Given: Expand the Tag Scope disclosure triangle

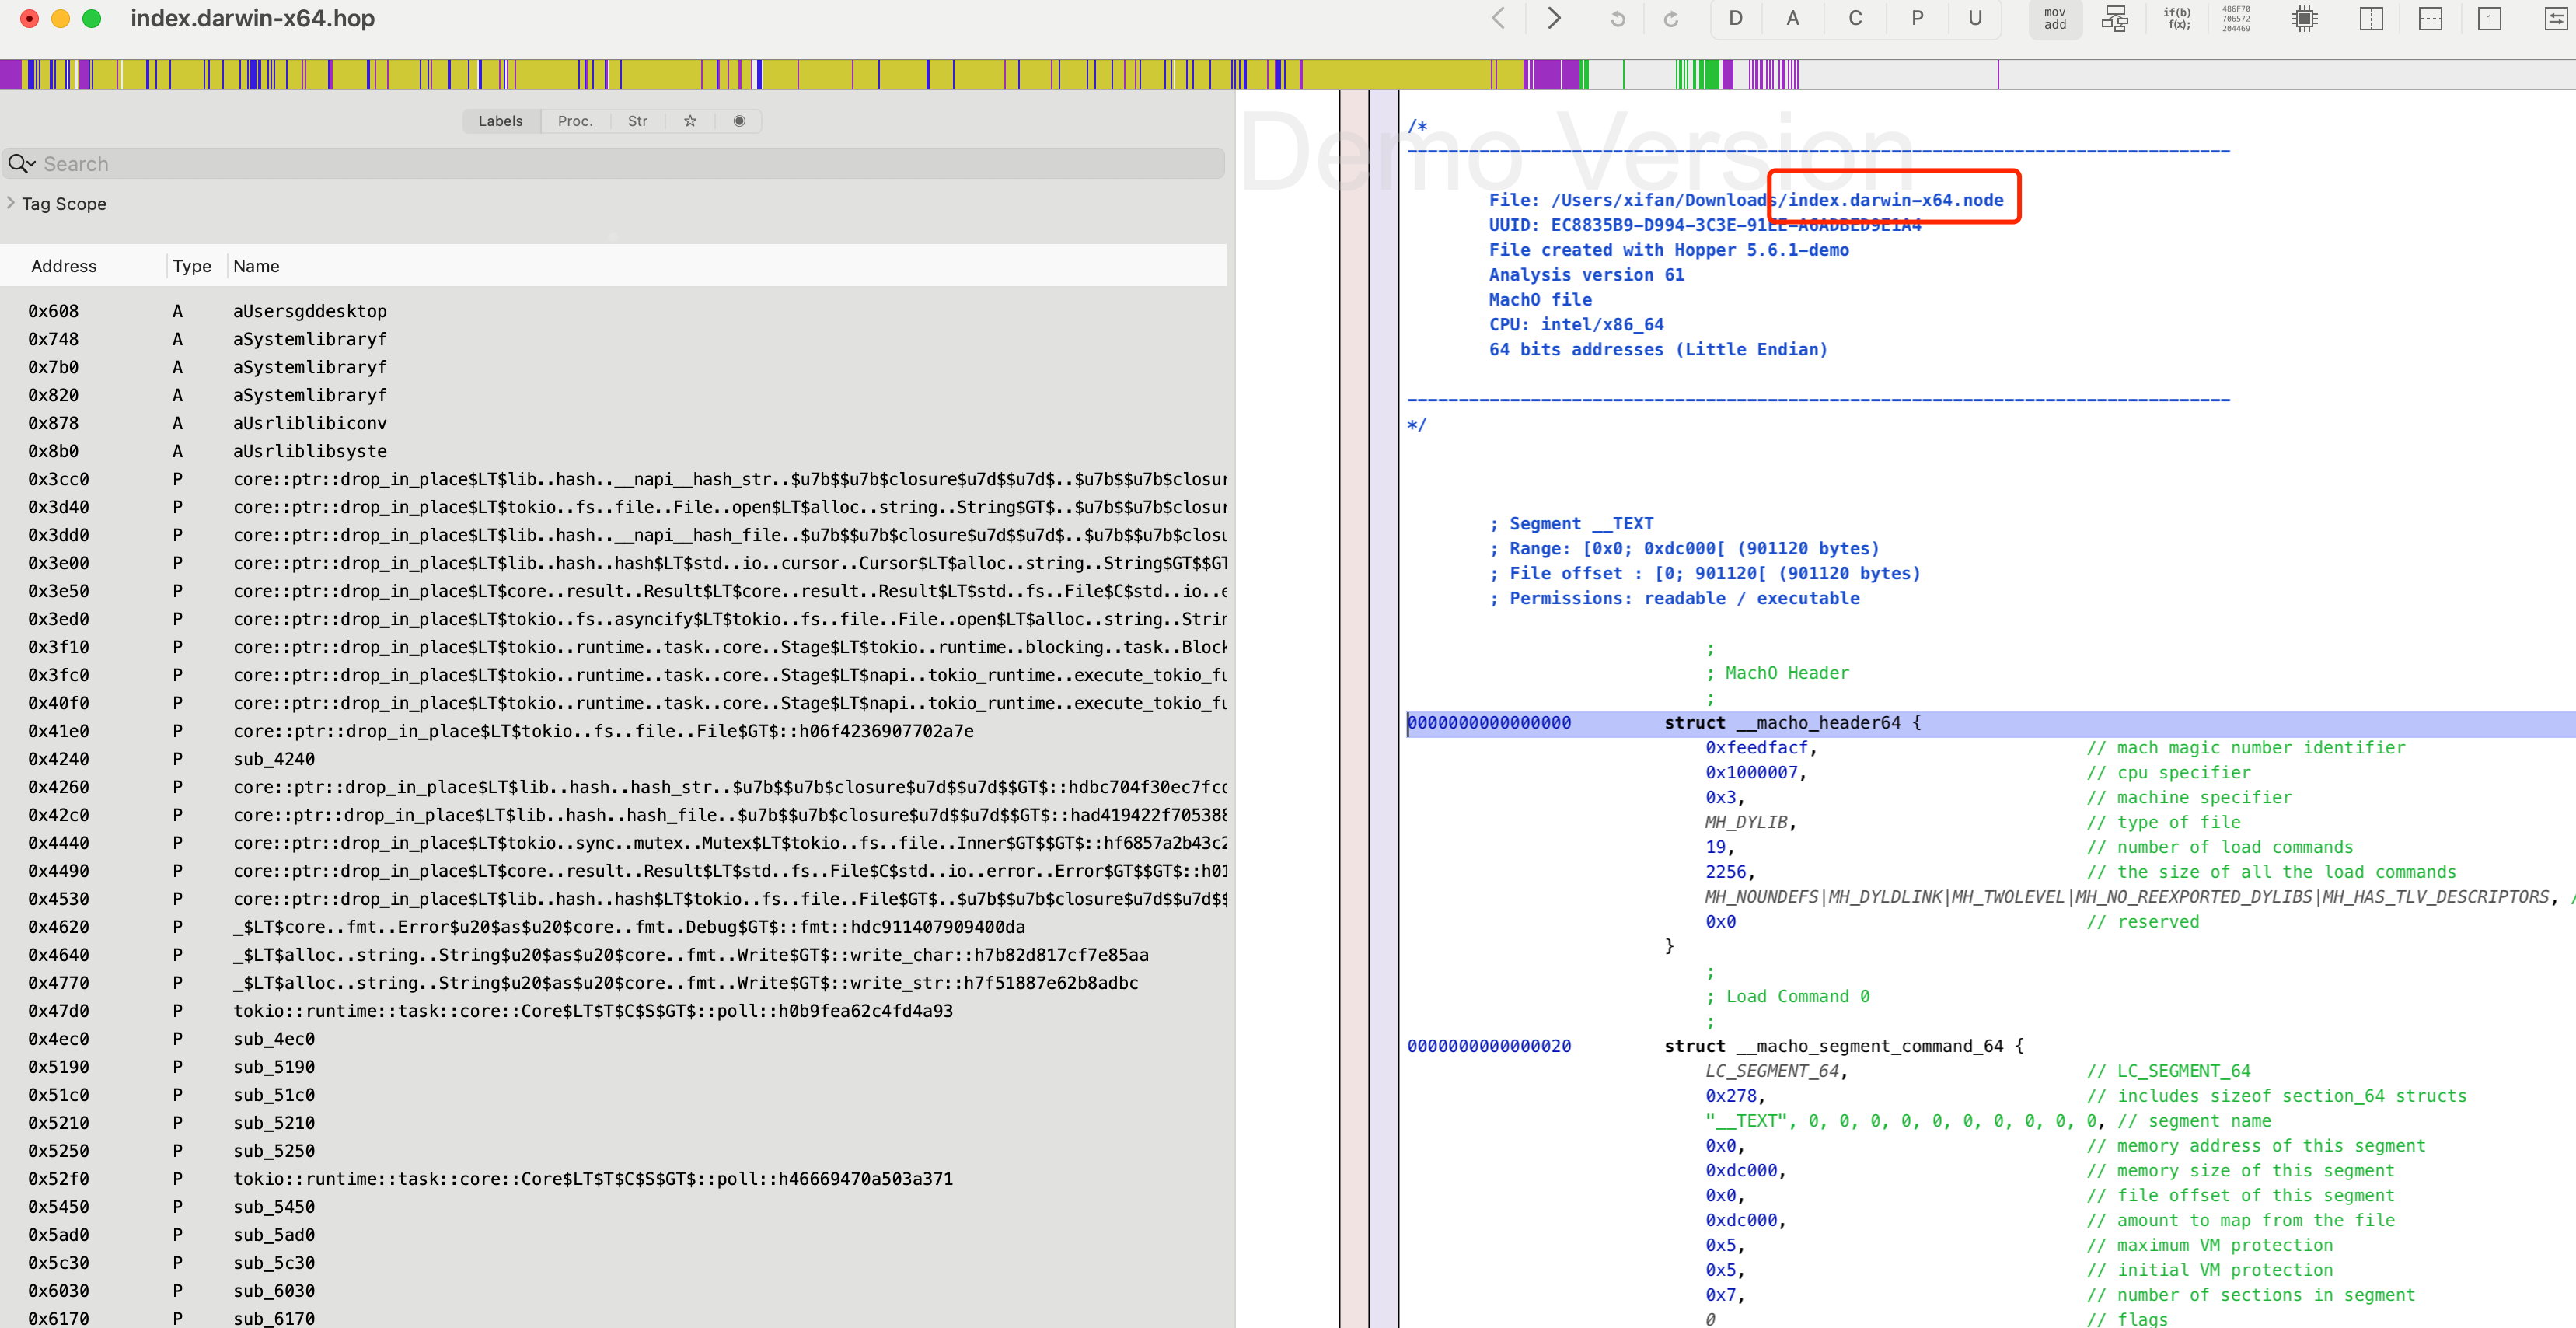Looking at the screenshot, I should [11, 203].
